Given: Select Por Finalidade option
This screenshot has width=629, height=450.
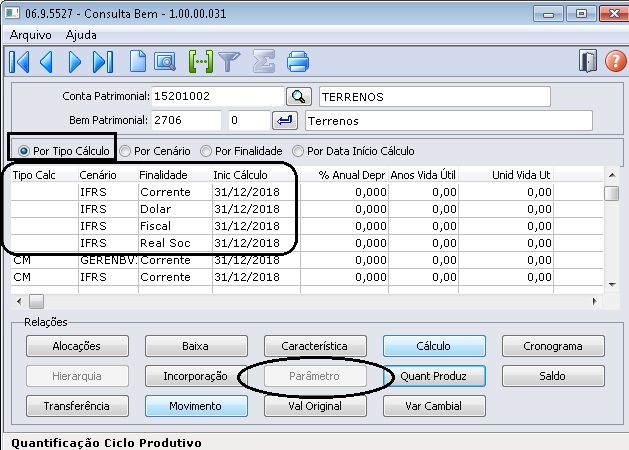Looking at the screenshot, I should coord(241,151).
